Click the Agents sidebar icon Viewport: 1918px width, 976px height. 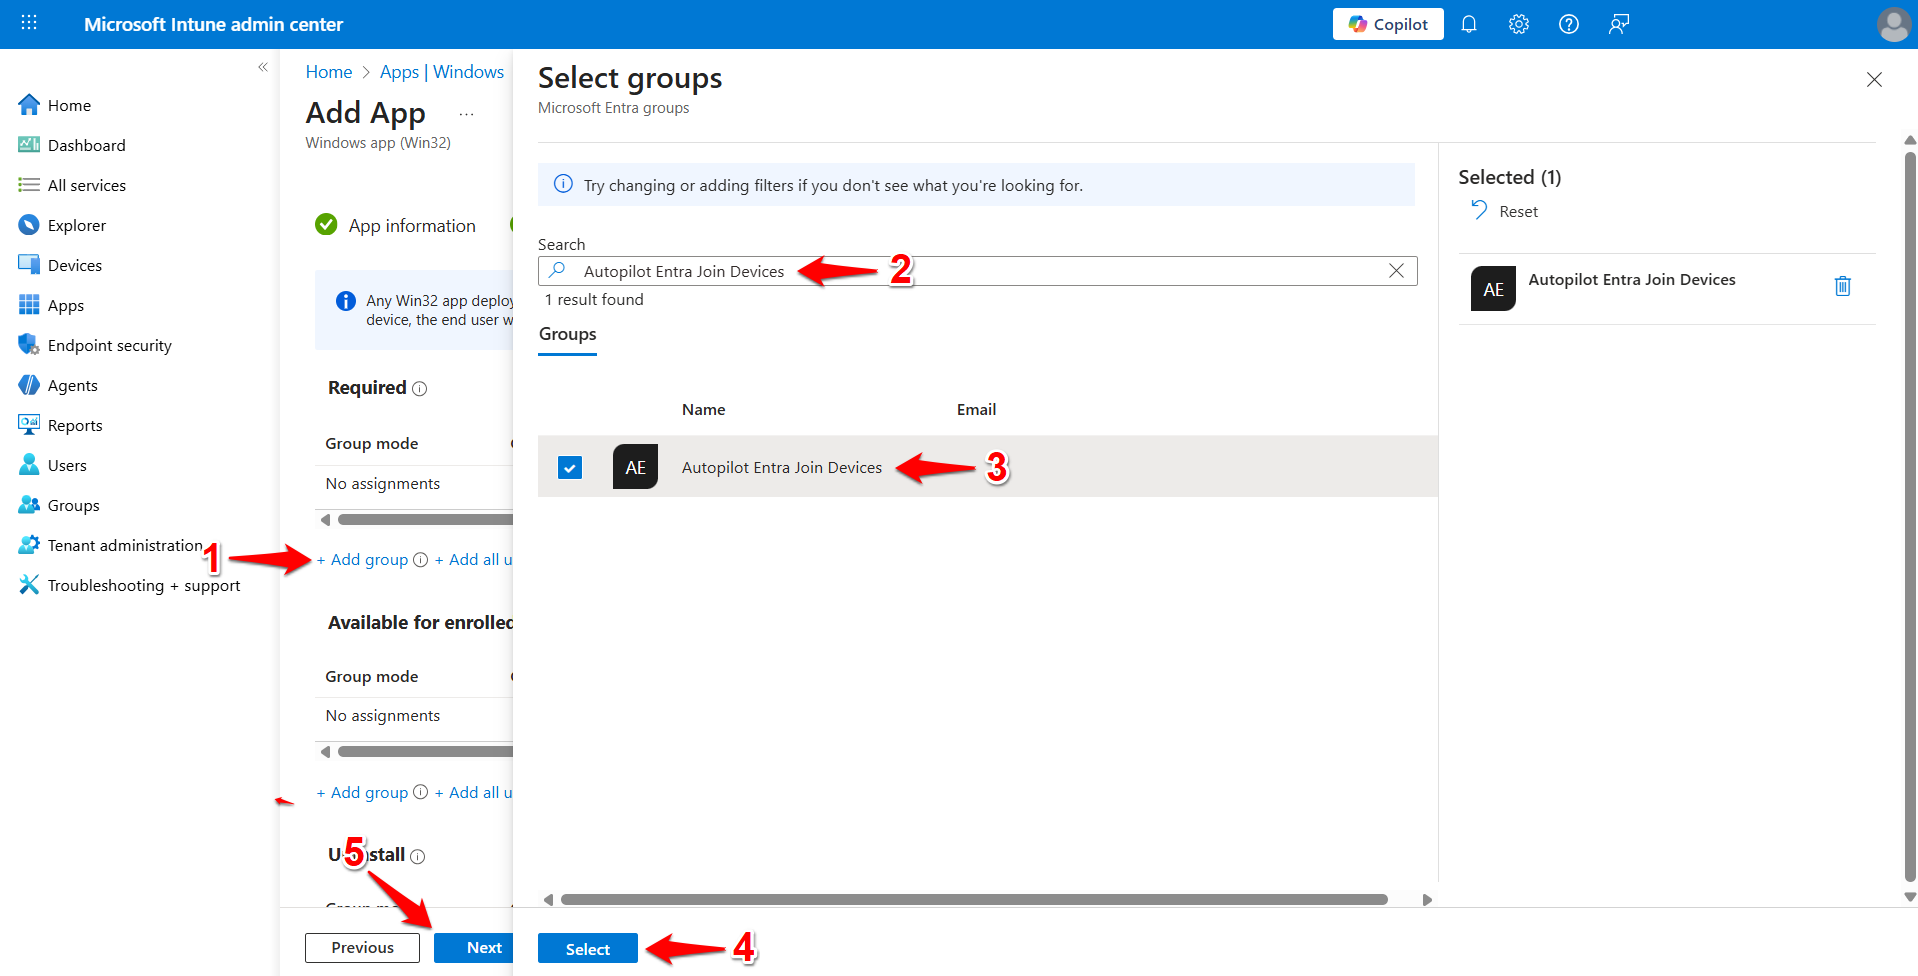point(29,385)
